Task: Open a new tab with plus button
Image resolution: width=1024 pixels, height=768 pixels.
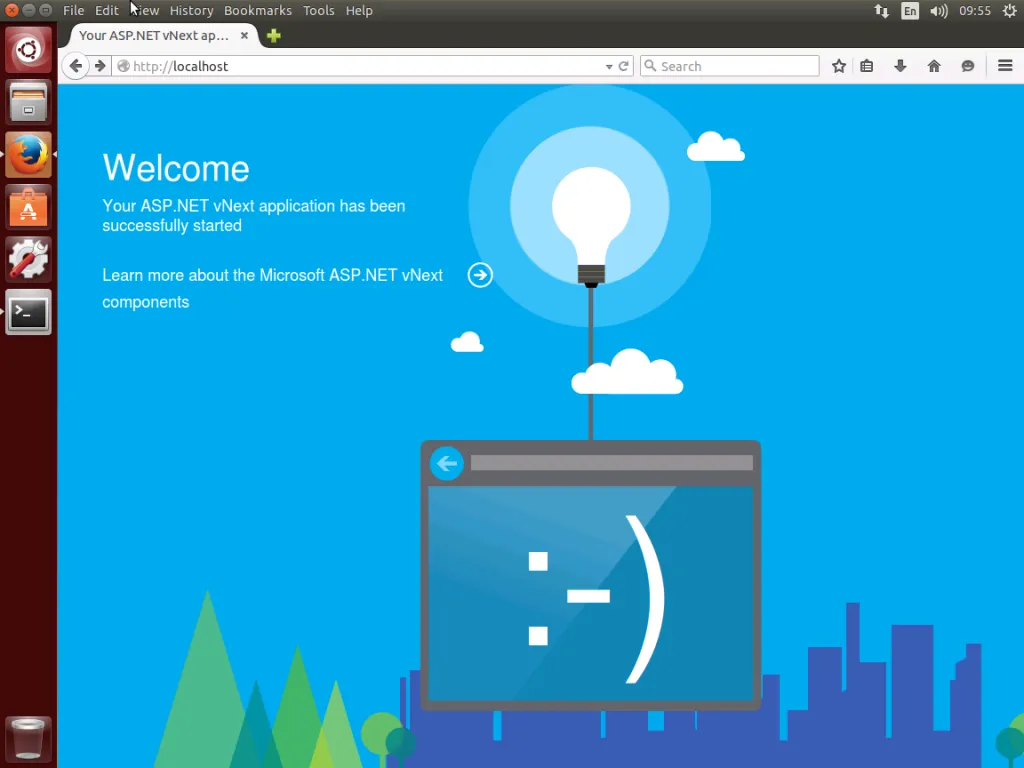Action: 273,35
